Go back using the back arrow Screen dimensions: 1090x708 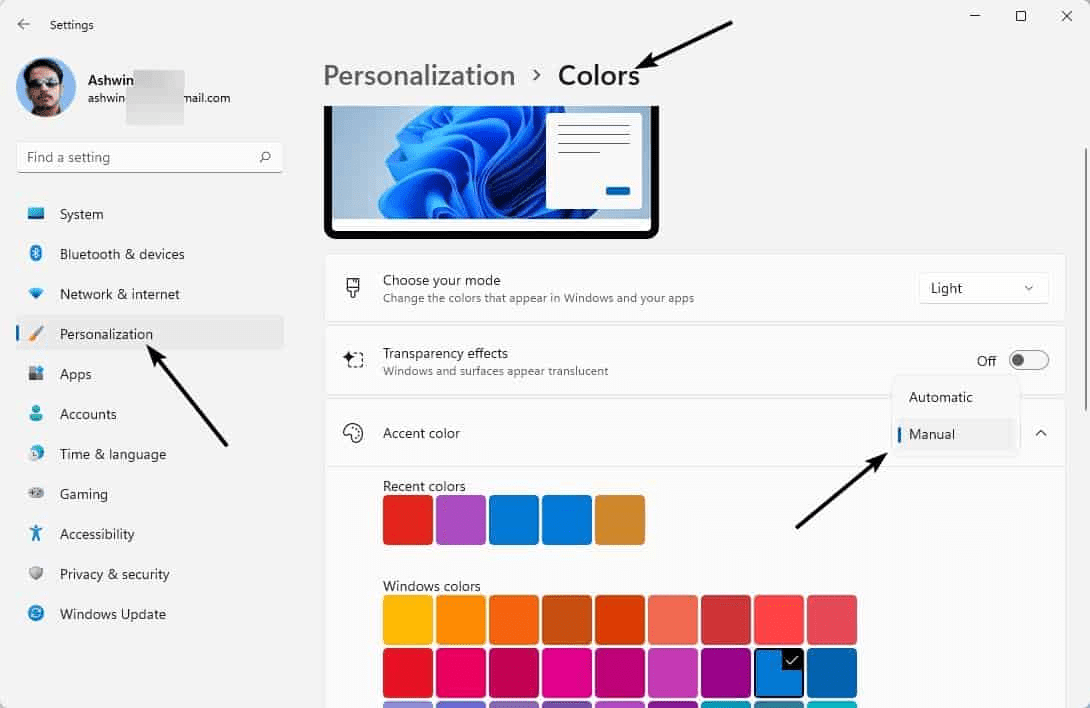coord(24,24)
